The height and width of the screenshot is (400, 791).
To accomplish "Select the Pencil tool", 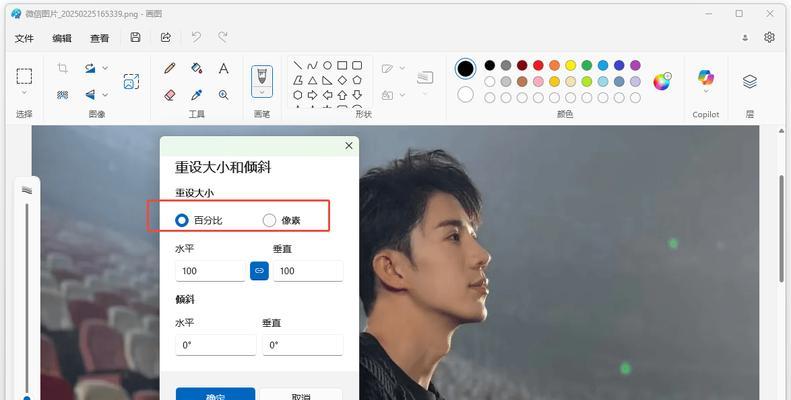I will click(170, 68).
